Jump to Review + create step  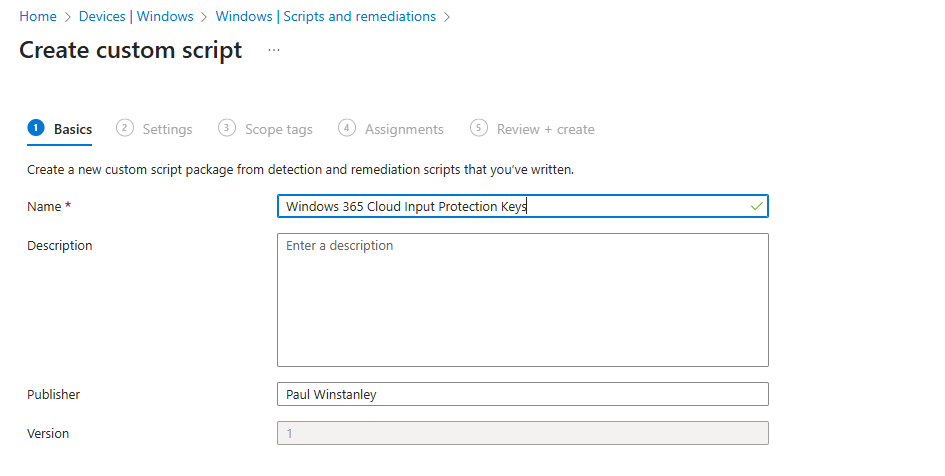point(545,129)
